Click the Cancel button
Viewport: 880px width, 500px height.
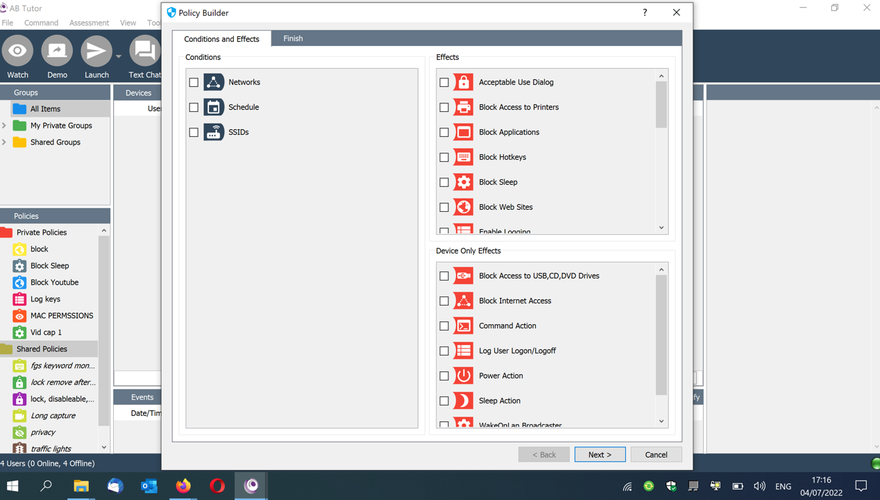pos(656,455)
